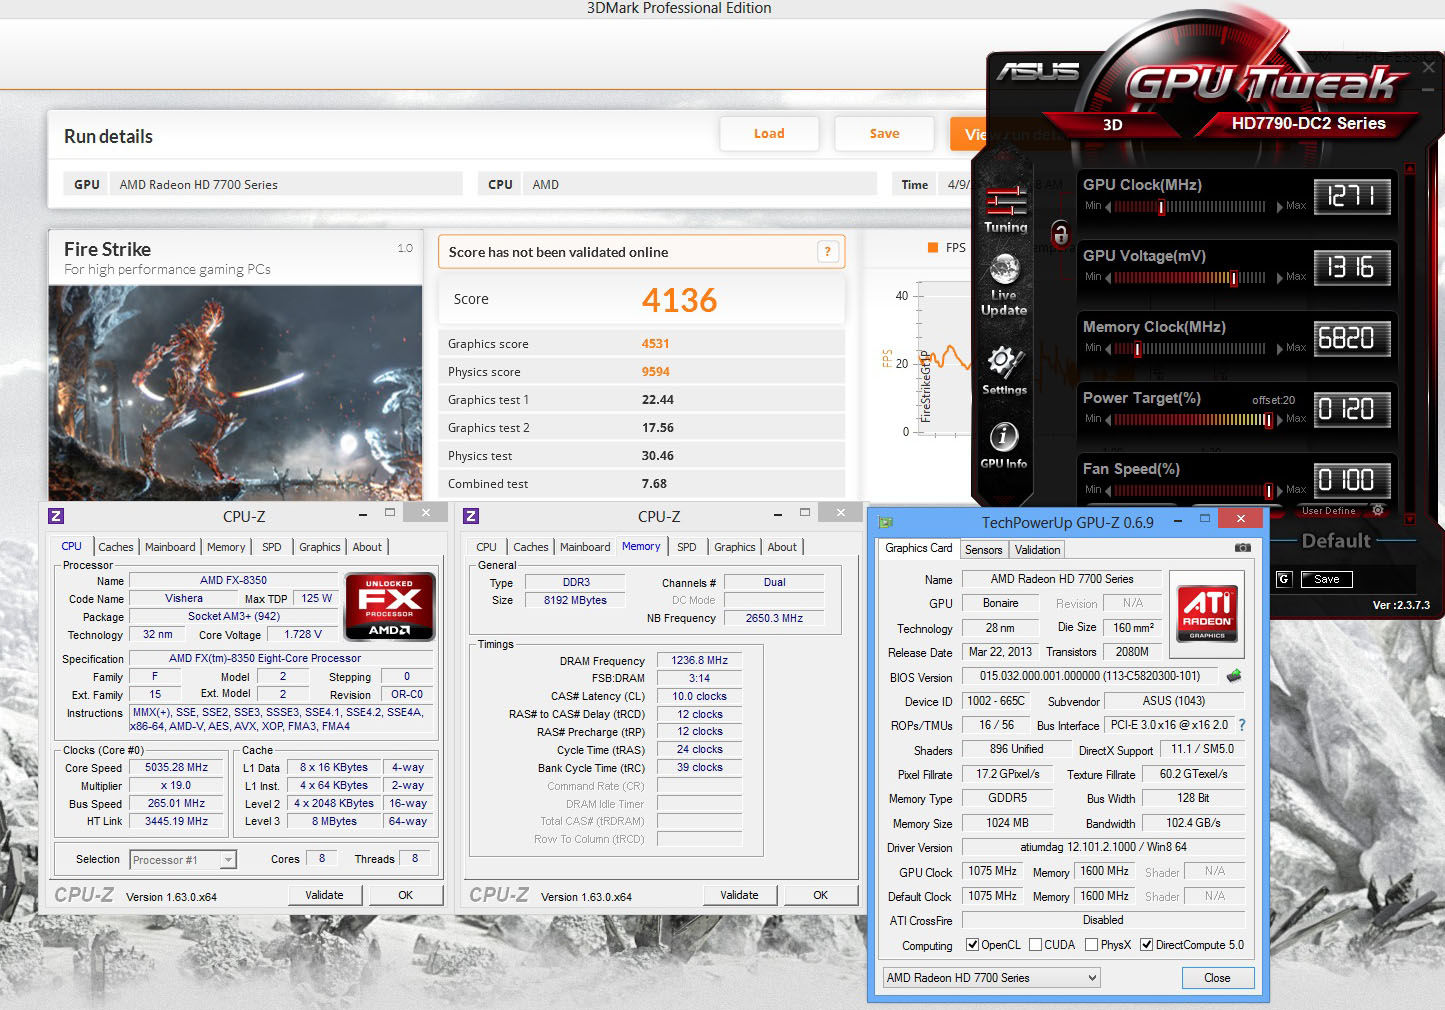1445x1010 pixels.
Task: Click the GPU Clock slider handle
Action: [x=1161, y=207]
